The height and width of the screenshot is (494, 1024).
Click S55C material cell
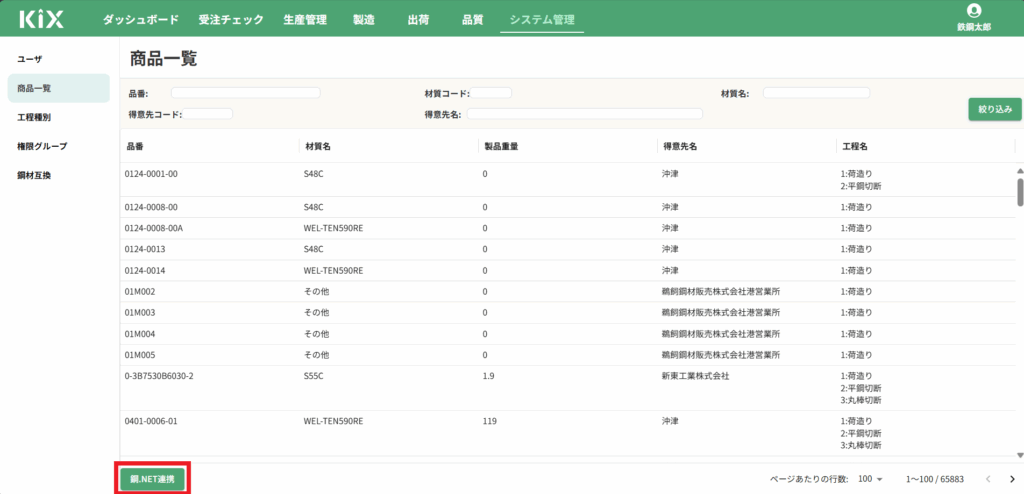click(313, 376)
